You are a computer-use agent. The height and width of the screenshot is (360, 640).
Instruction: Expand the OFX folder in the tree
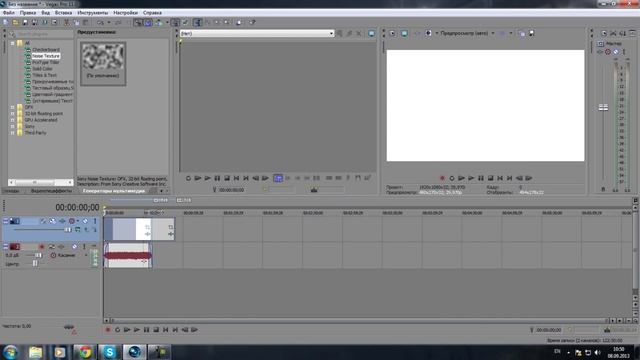[12, 107]
